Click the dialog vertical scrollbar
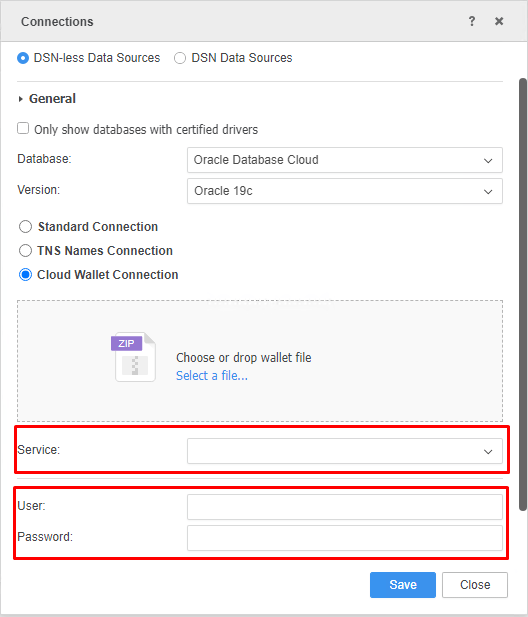Viewport: 528px width, 617px height. click(523, 294)
